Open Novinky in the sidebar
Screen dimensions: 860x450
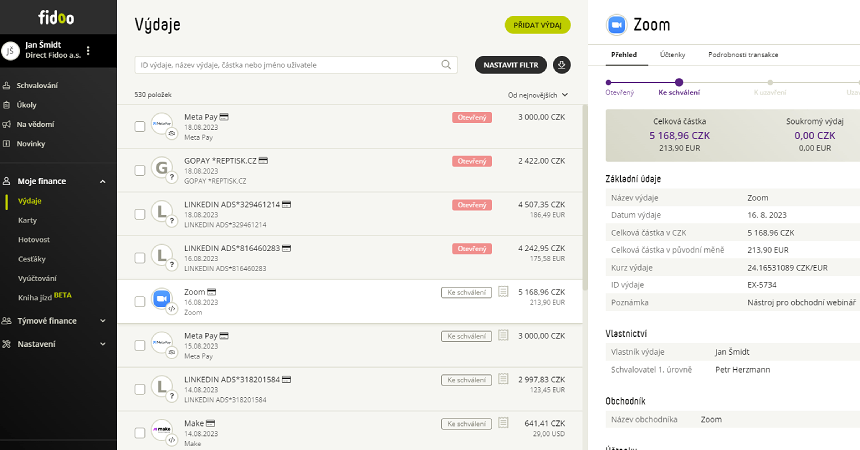coord(31,144)
